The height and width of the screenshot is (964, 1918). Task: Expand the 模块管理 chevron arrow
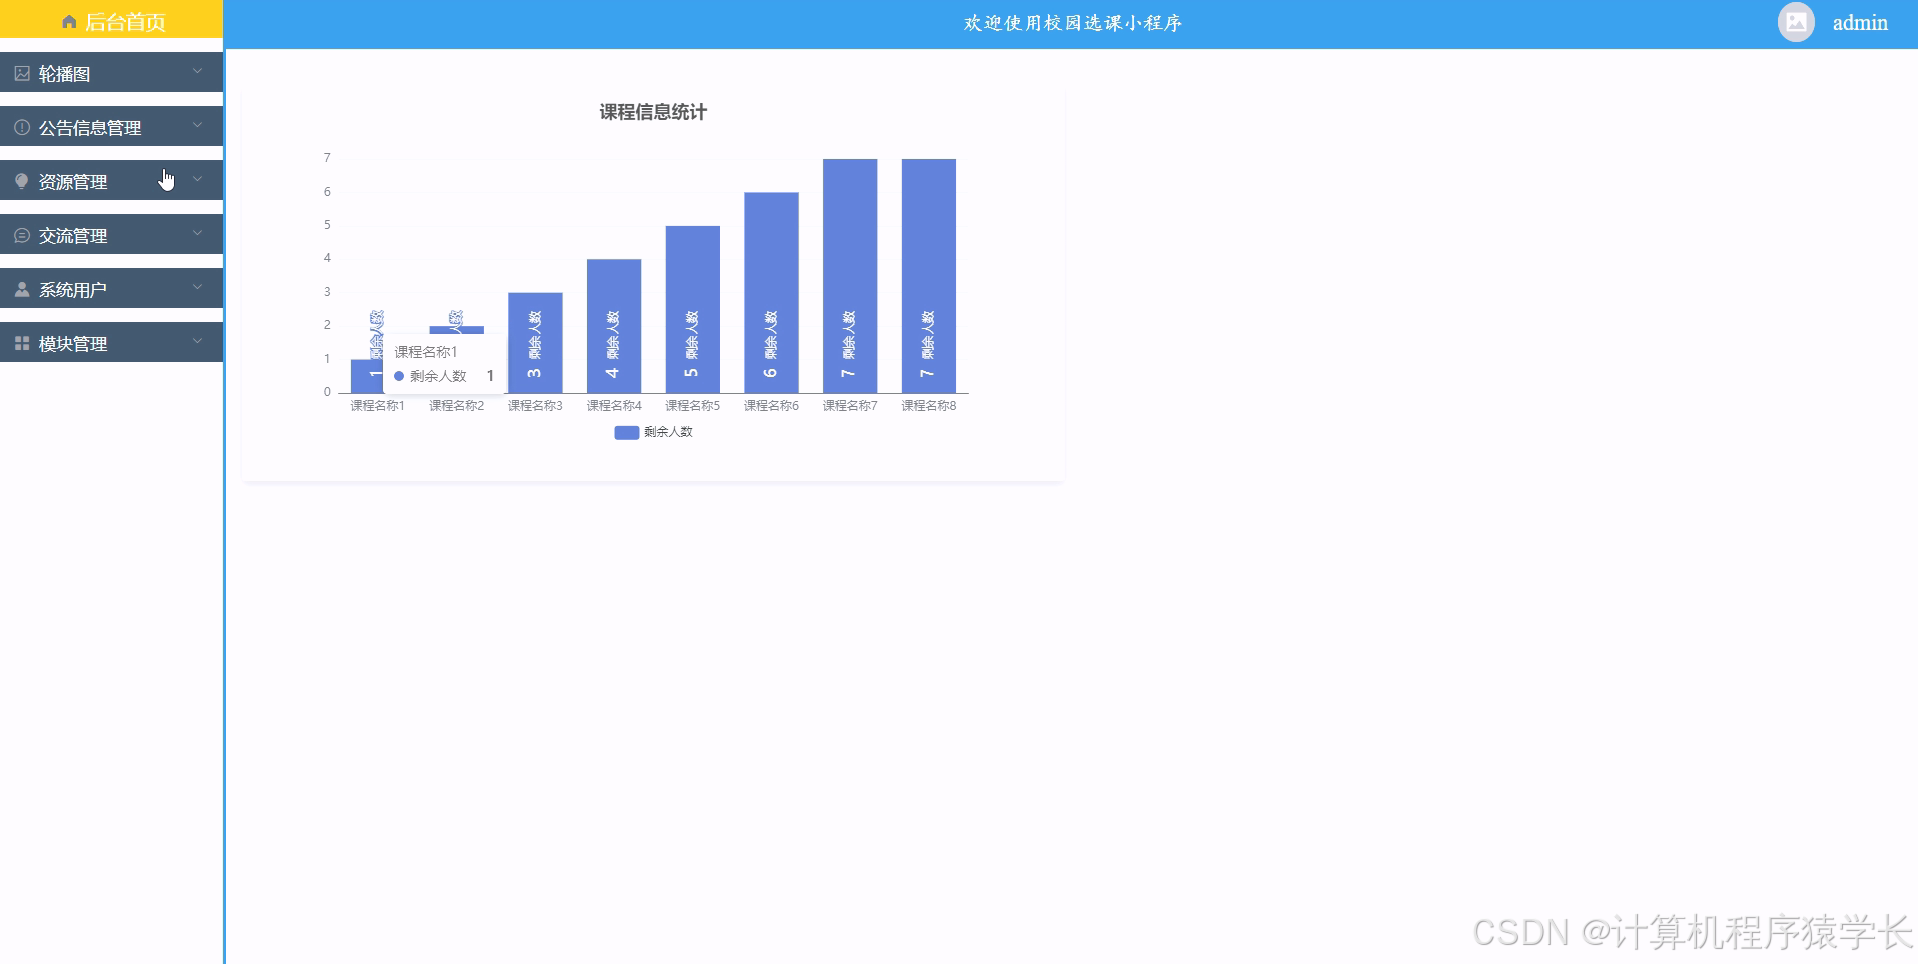click(x=197, y=341)
